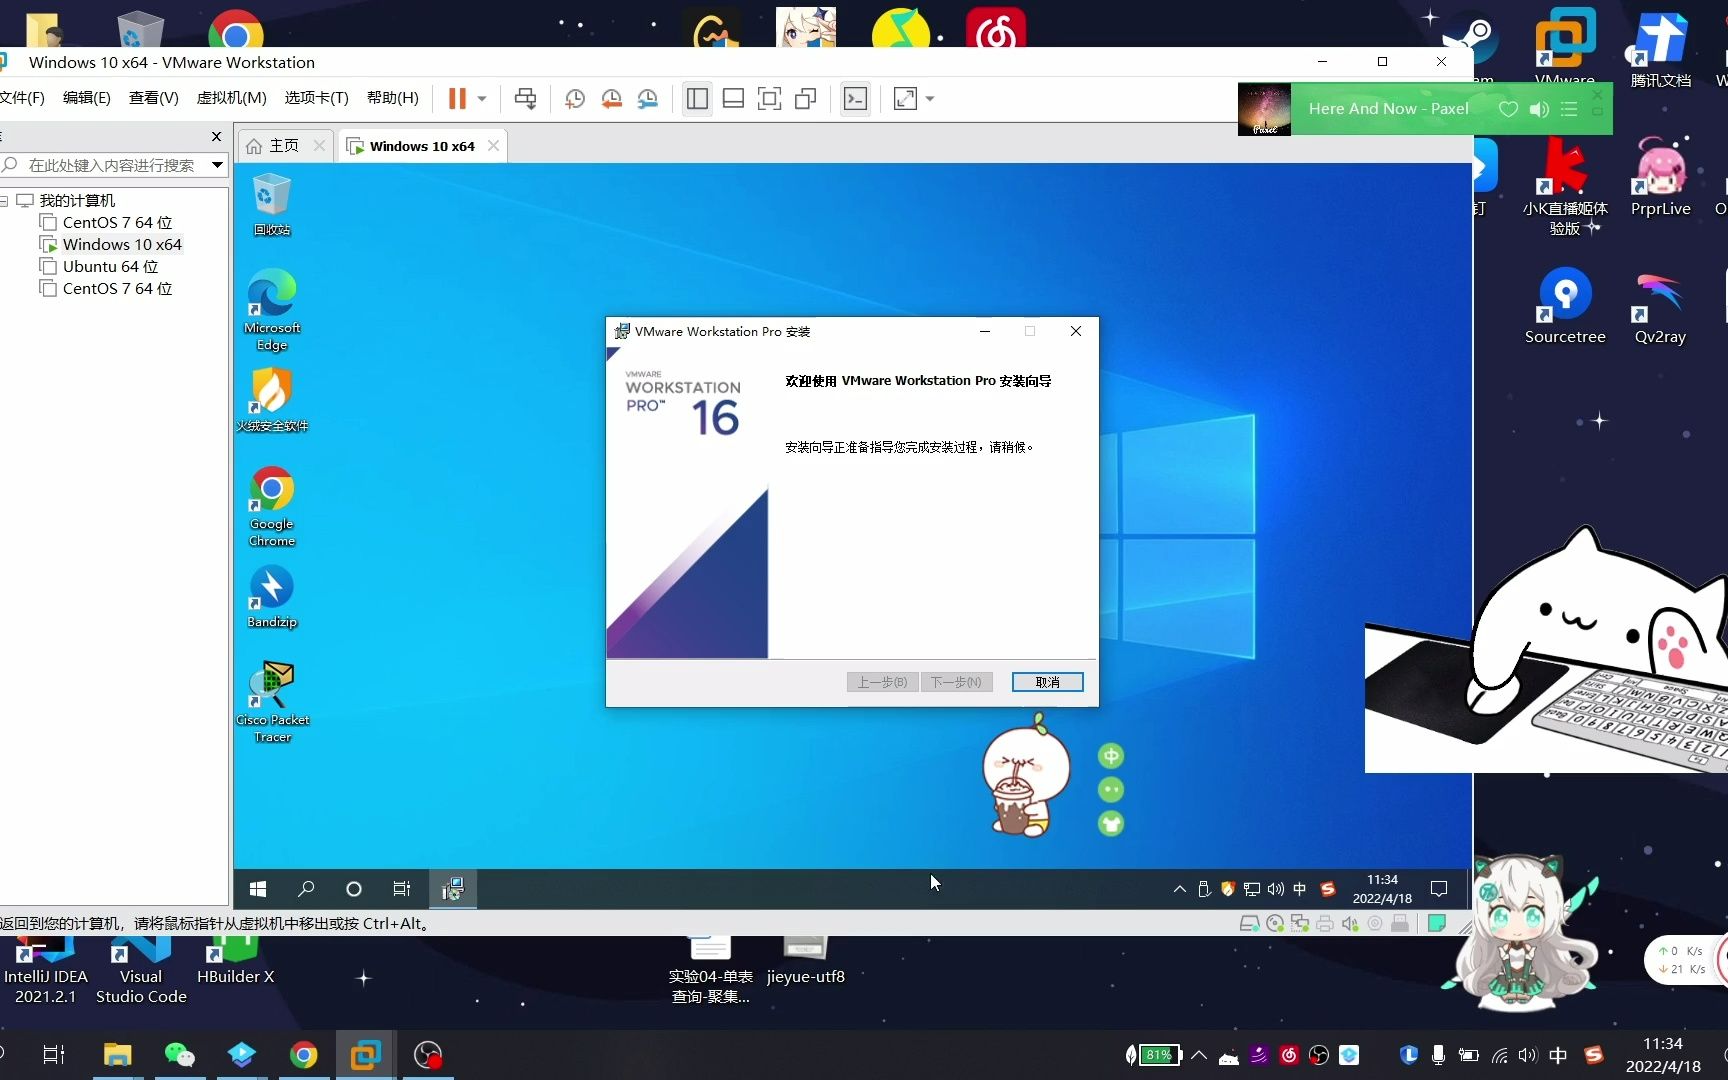Click the installer item in guest taskbar
Viewport: 1728px width, 1080px height.
(453, 889)
